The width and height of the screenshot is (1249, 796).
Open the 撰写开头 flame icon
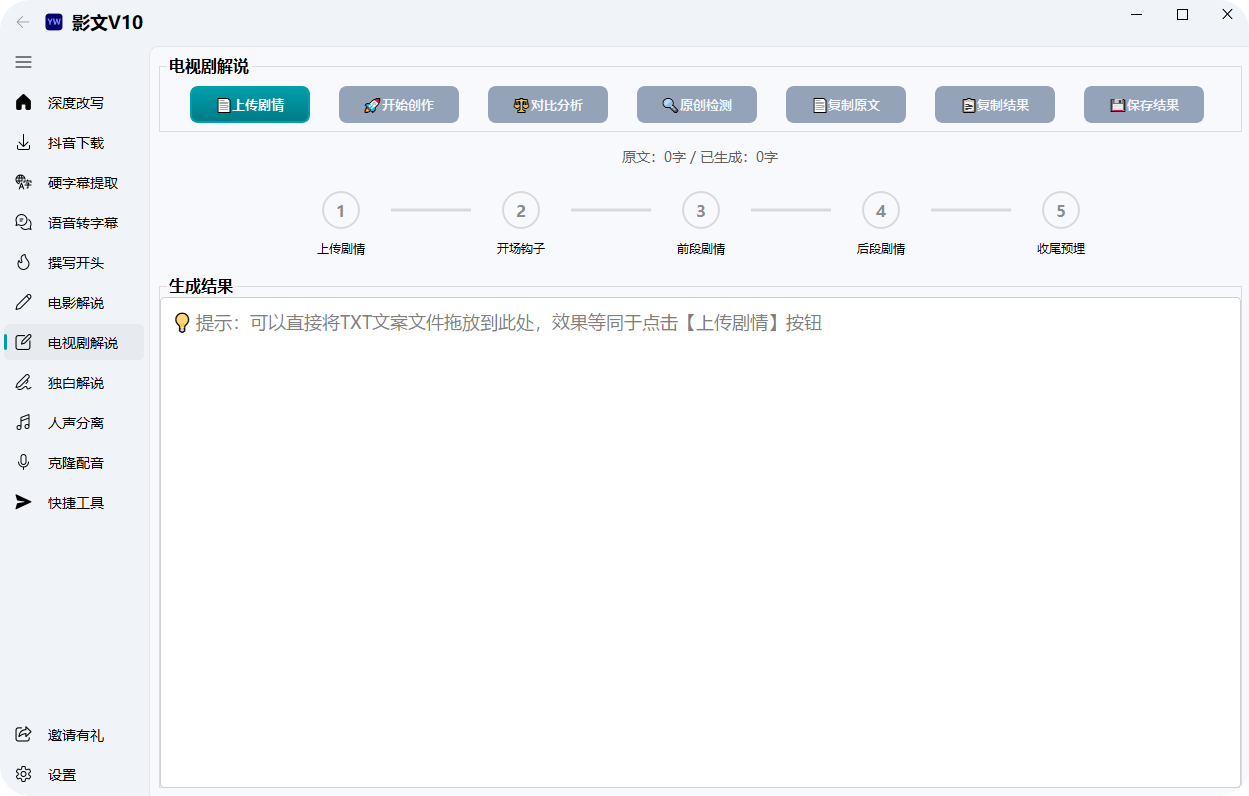click(x=23, y=262)
